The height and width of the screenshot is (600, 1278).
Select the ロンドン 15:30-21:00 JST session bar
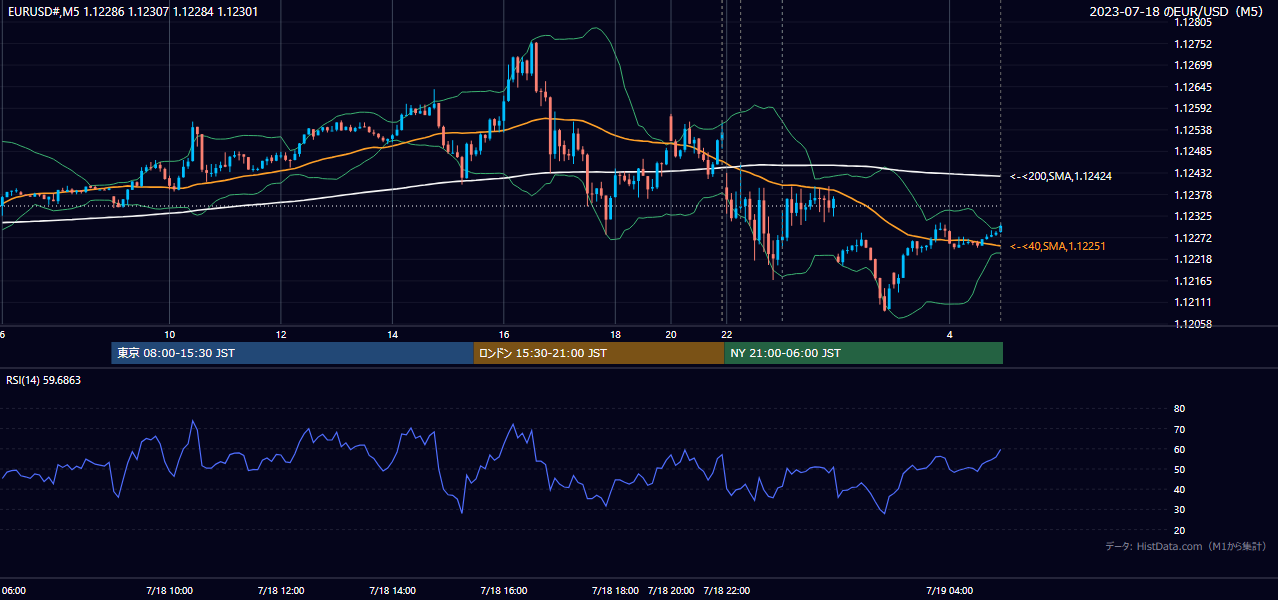(x=599, y=353)
